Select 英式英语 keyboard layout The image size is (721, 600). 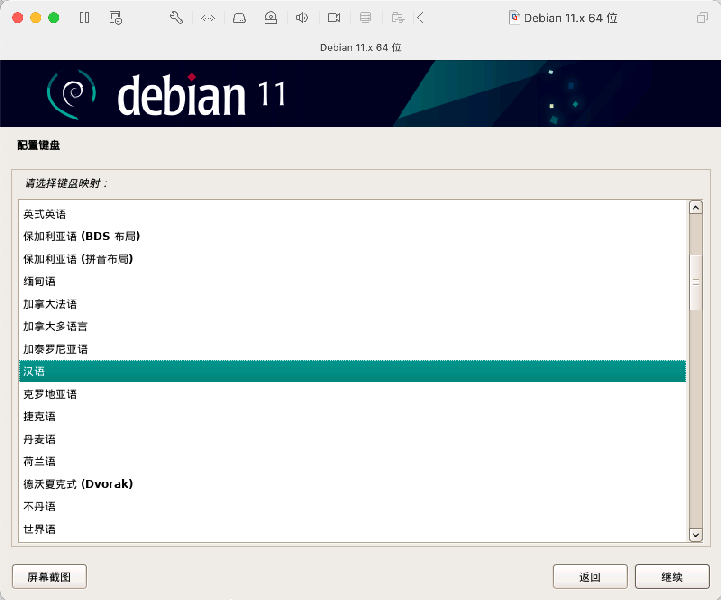(352, 214)
